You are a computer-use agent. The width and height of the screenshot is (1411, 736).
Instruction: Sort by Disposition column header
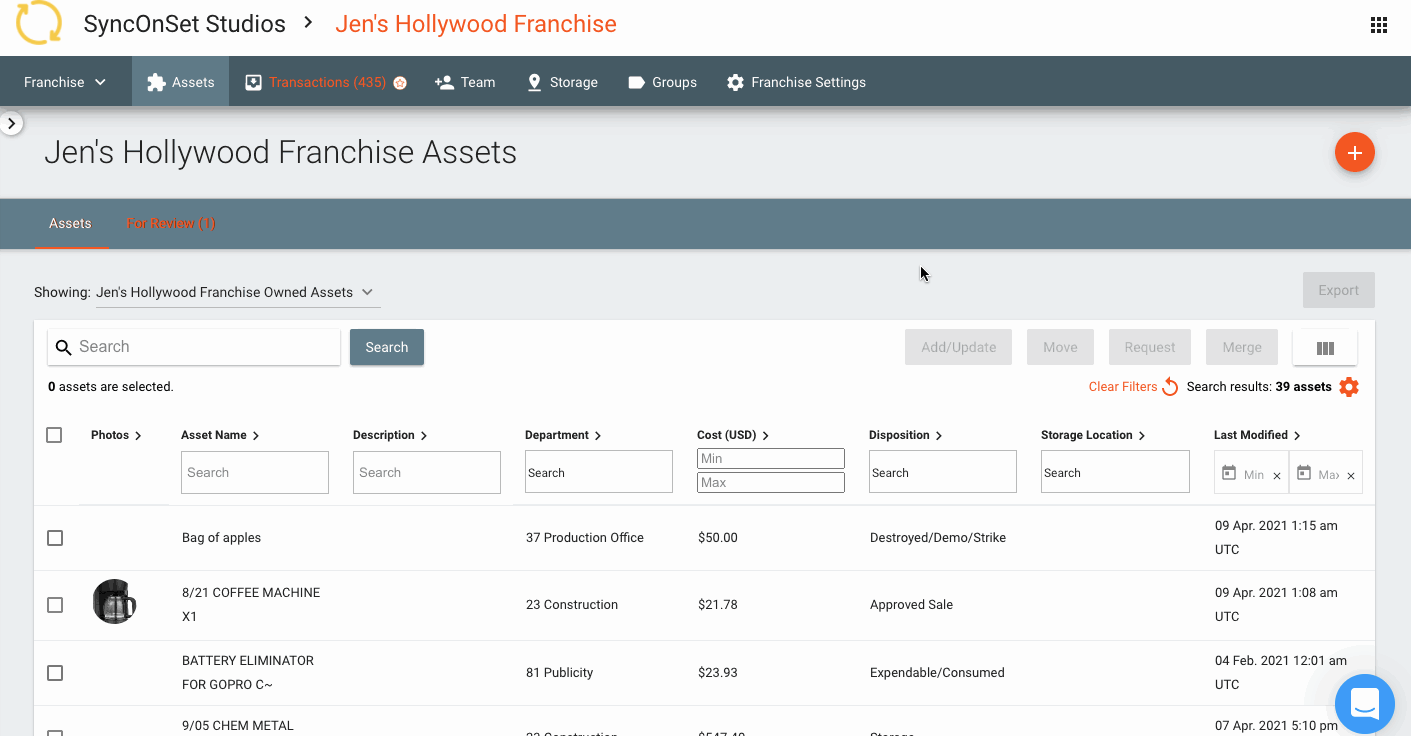(906, 435)
